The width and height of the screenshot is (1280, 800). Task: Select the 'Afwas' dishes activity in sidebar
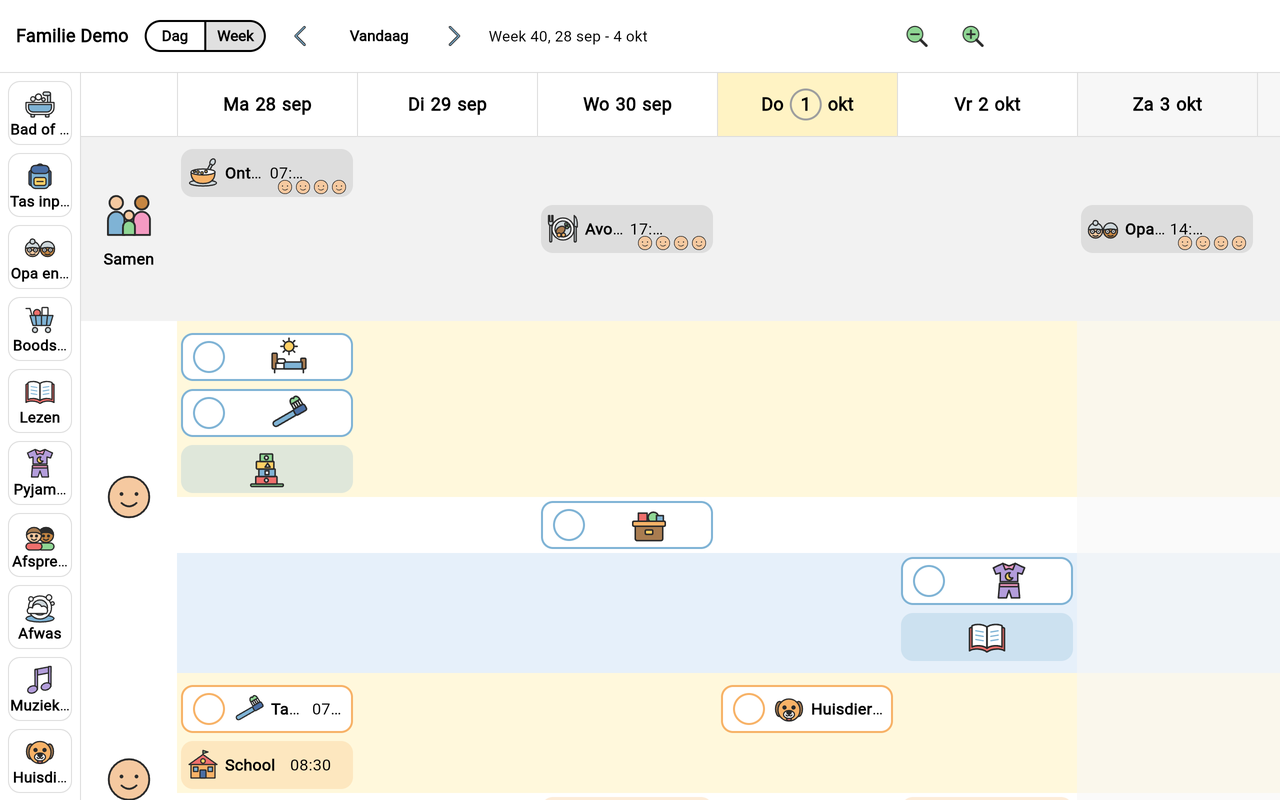[x=40, y=617]
